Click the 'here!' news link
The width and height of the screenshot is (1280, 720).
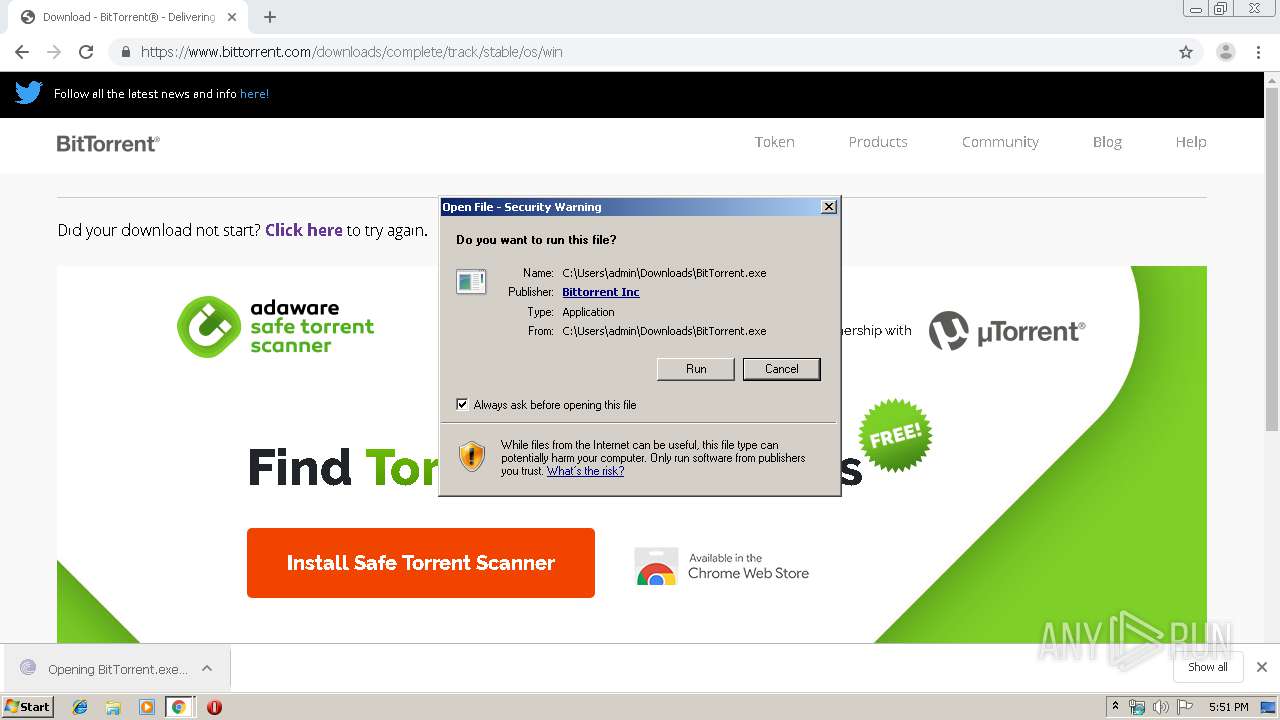click(254, 94)
